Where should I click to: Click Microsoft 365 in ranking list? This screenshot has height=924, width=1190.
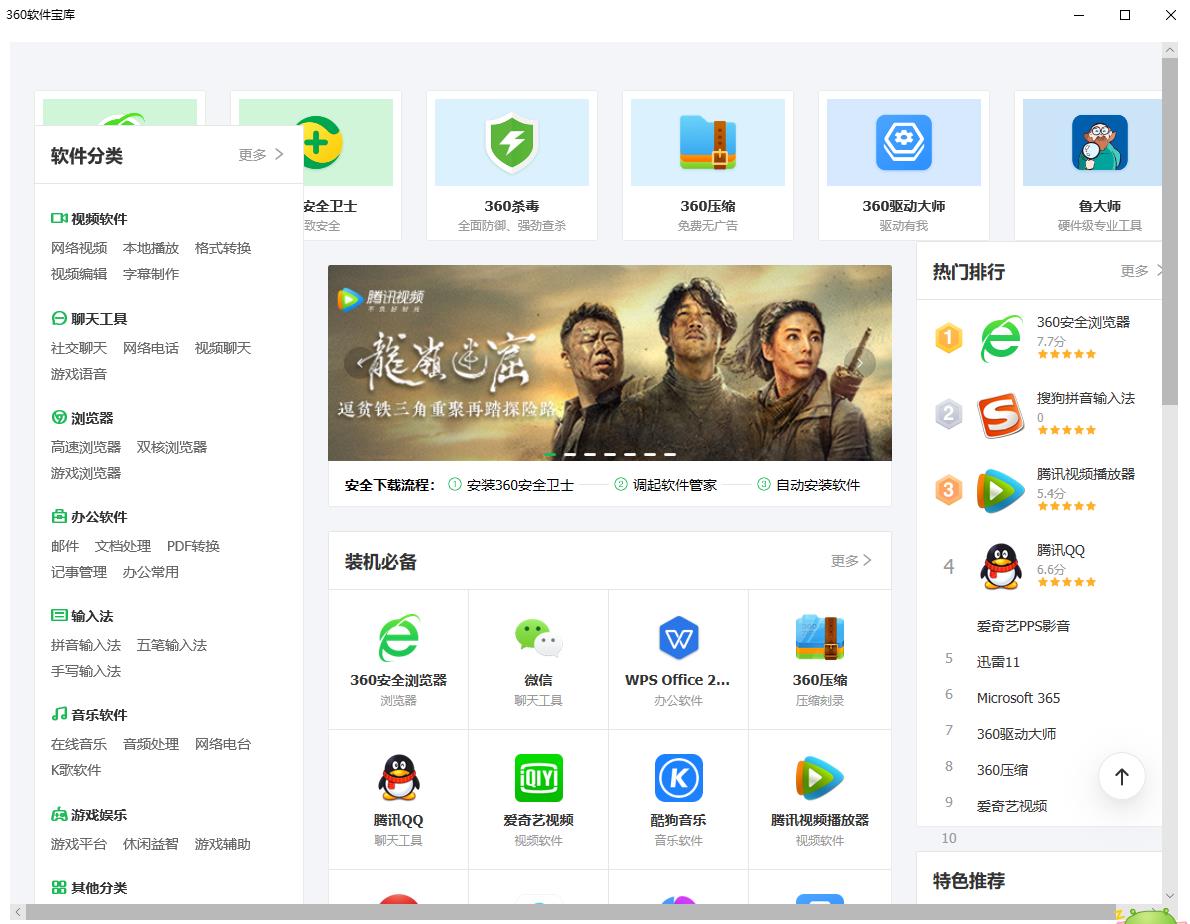tap(1018, 698)
